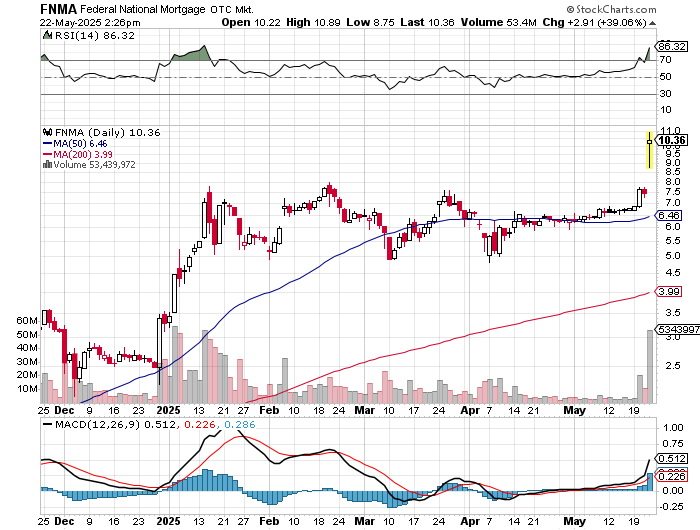Click the Mar label on price chart axis

pos(365,410)
